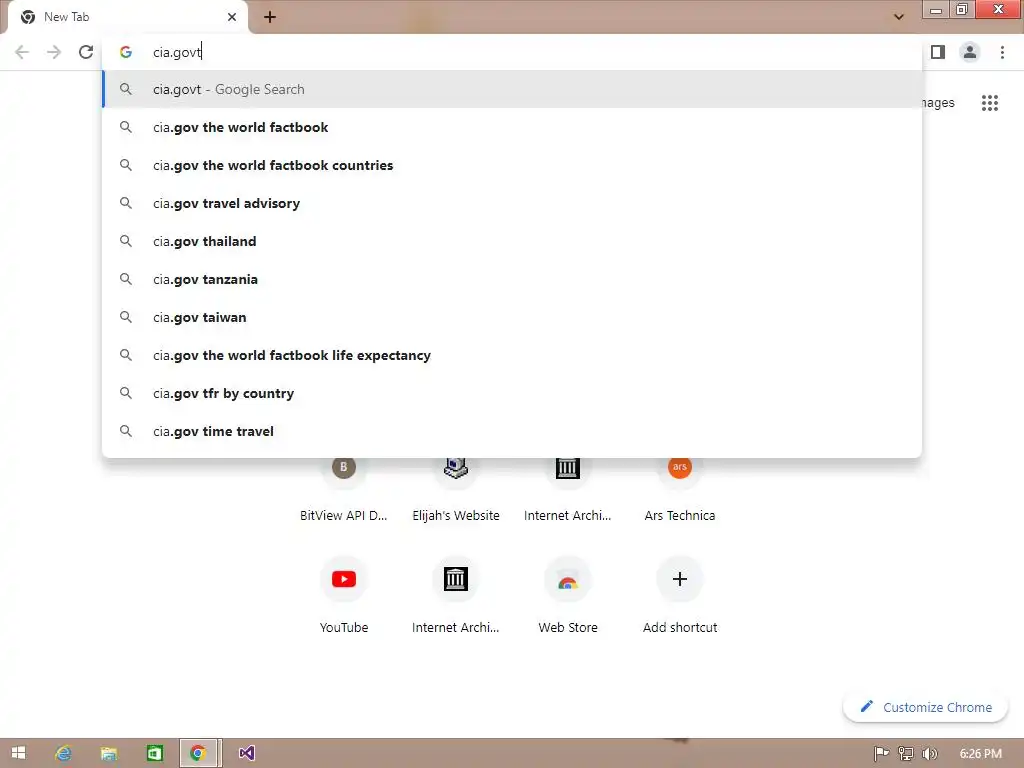The height and width of the screenshot is (768, 1024).
Task: Select 'cia.gov thailand' suggestion
Action: pyautogui.click(x=512, y=241)
